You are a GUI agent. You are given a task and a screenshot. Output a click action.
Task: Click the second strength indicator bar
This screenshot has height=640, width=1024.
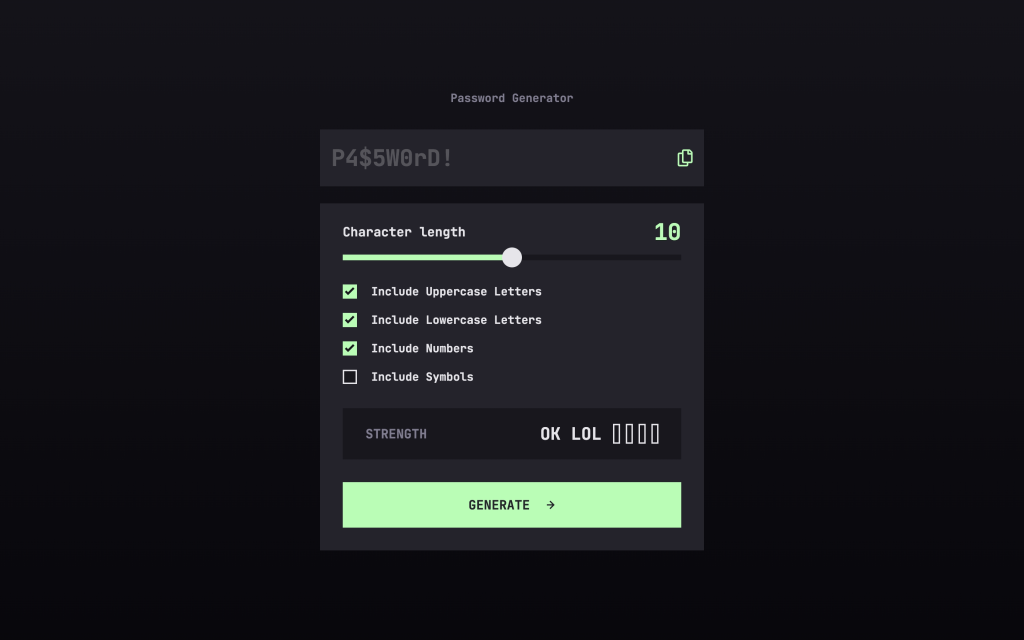[x=630, y=434]
